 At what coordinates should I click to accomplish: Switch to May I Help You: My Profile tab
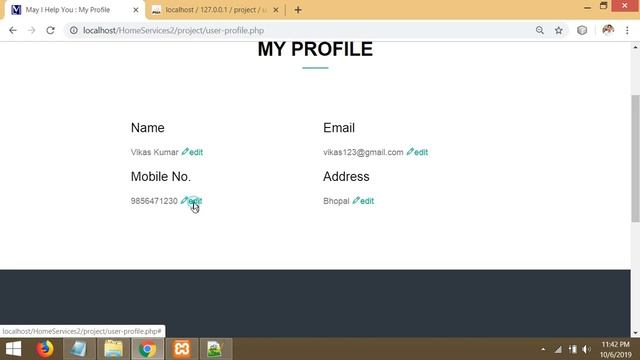pos(74,10)
